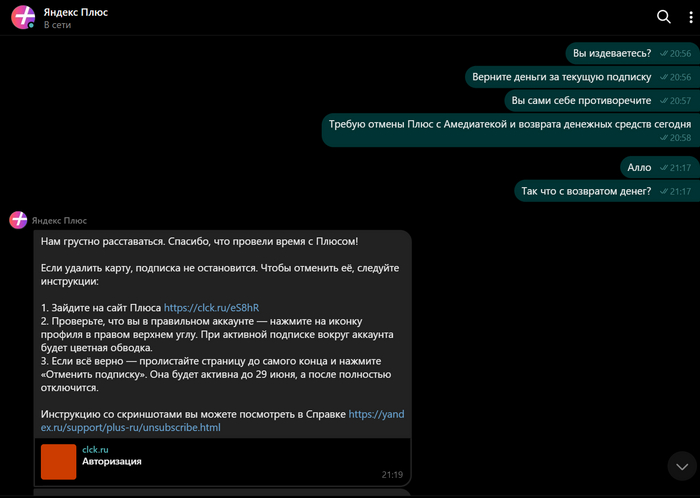The height and width of the screenshot is (498, 700).
Task: Jump to latest messages with down-chevron button
Action: click(x=682, y=466)
